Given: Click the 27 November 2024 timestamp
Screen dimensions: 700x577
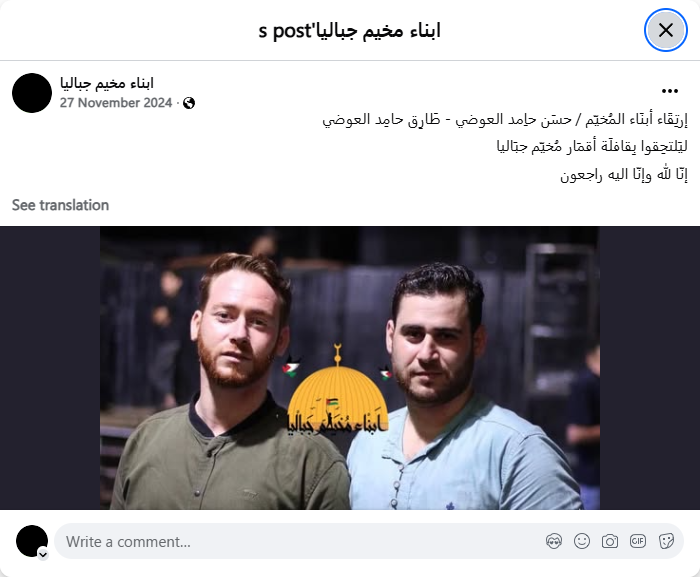Looking at the screenshot, I should click(x=116, y=103).
